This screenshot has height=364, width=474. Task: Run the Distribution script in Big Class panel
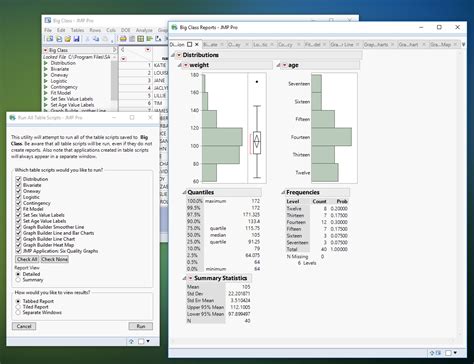click(46, 63)
